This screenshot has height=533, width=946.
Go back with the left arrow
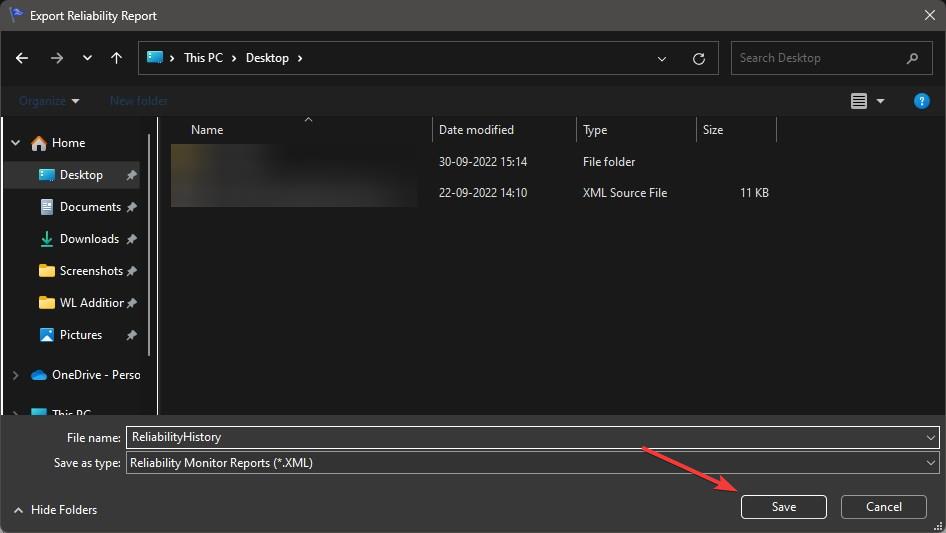[22, 58]
